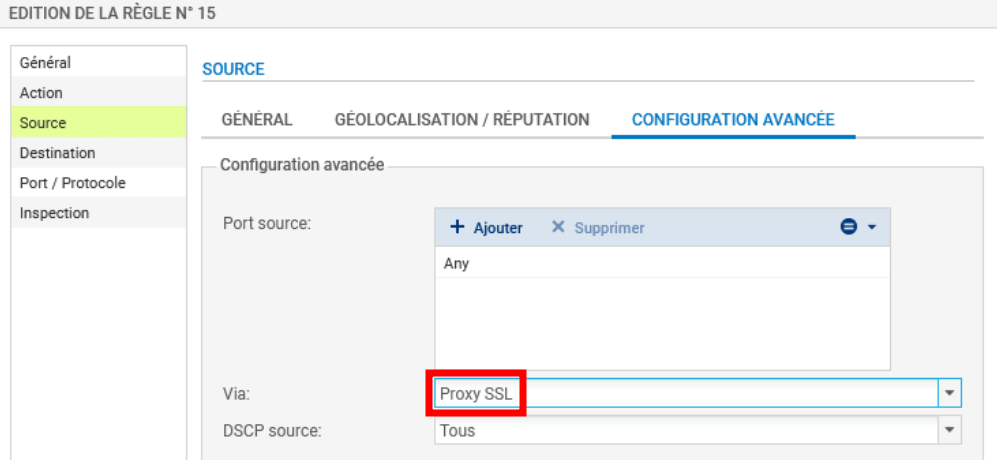The image size is (997, 460).
Task: Click the plus icon to add a source port
Action: tap(458, 228)
